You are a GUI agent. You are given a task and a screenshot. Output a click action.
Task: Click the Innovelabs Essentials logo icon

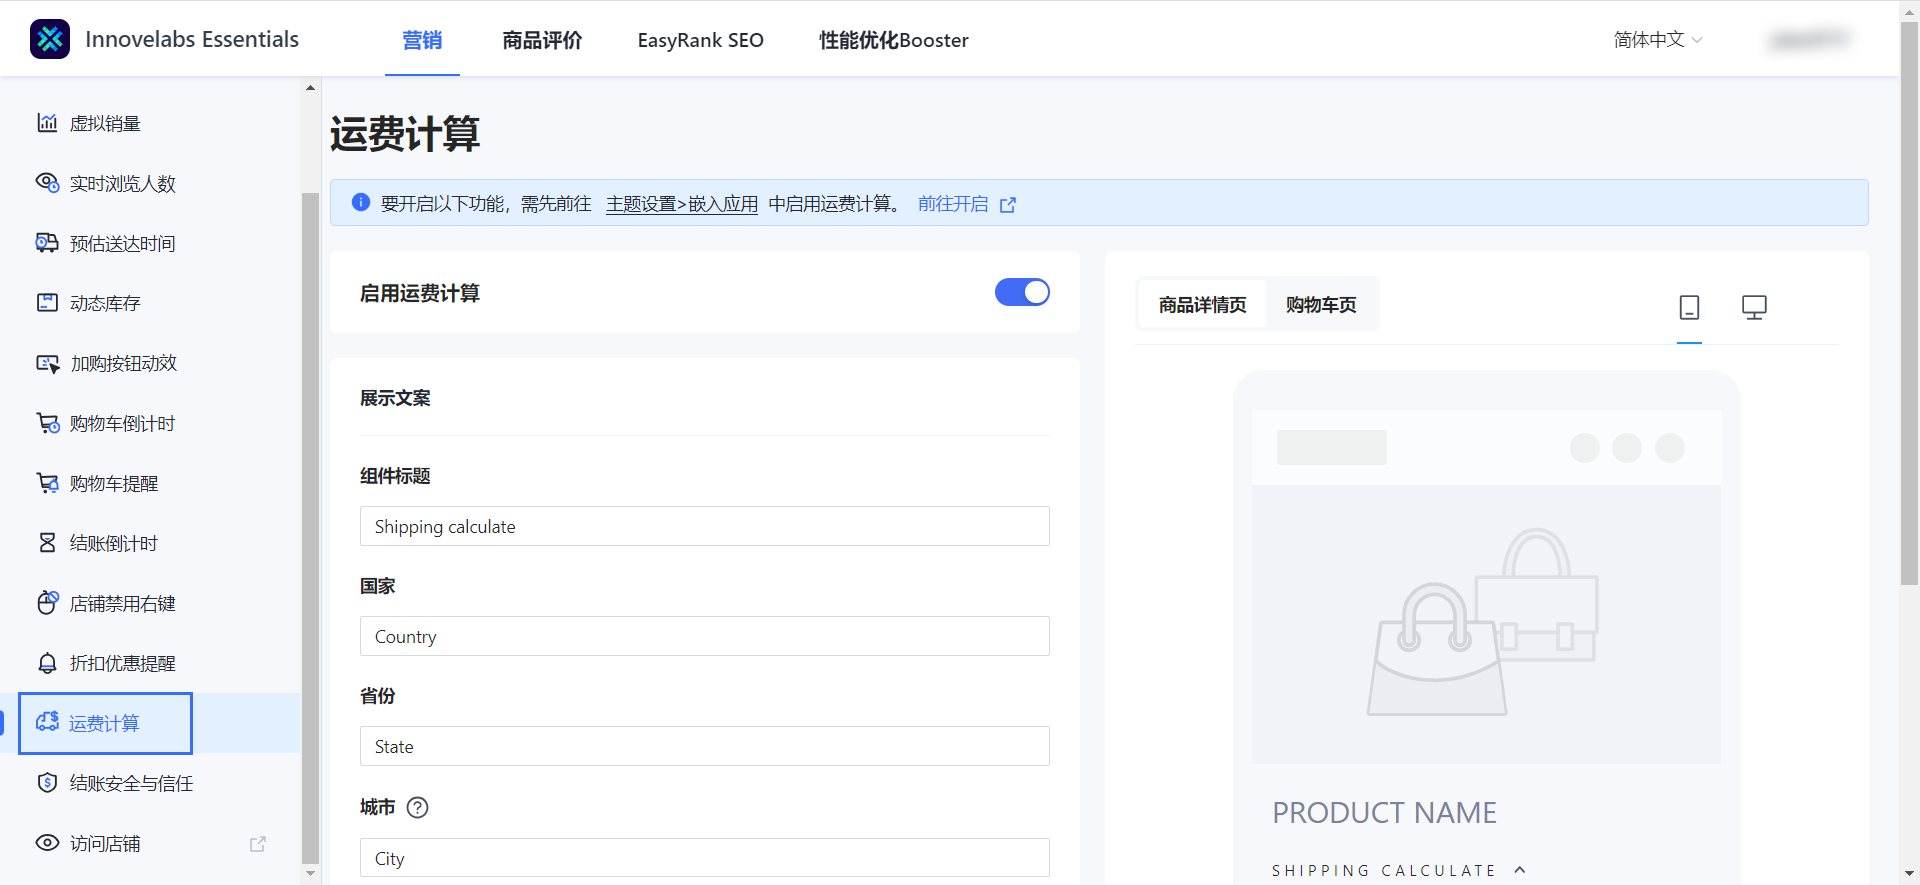click(50, 40)
